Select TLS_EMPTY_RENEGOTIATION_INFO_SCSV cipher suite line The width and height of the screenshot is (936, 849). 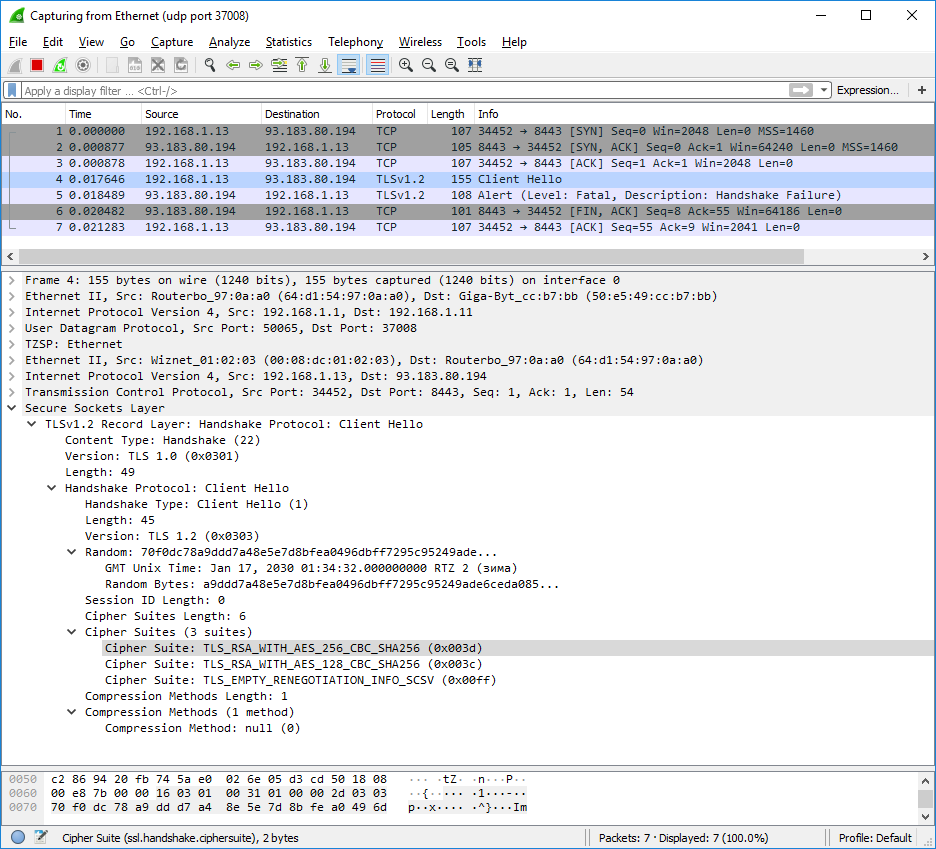pos(301,681)
